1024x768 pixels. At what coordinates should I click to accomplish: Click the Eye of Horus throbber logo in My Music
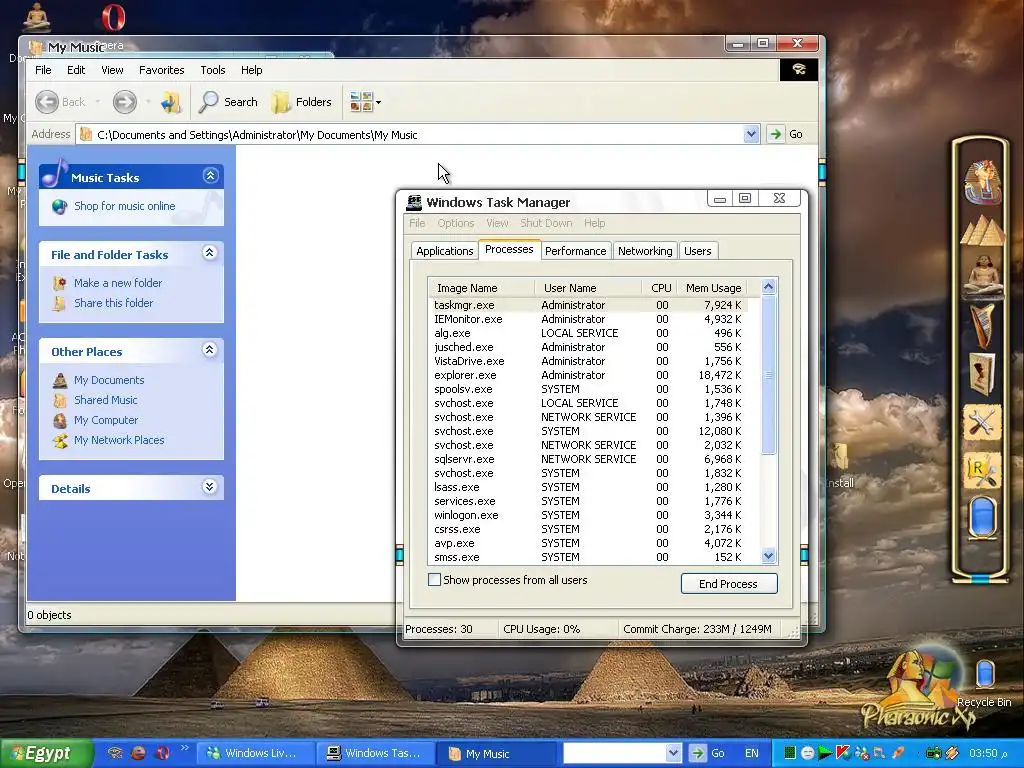[x=799, y=70]
